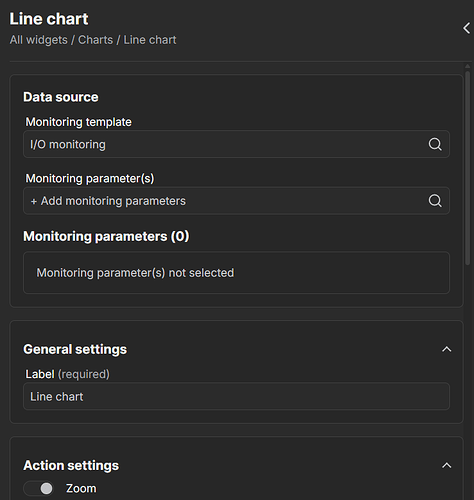Image resolution: width=474 pixels, height=500 pixels.
Task: Click the panel's vertical scrollbar thumb
Action: click(x=468, y=168)
